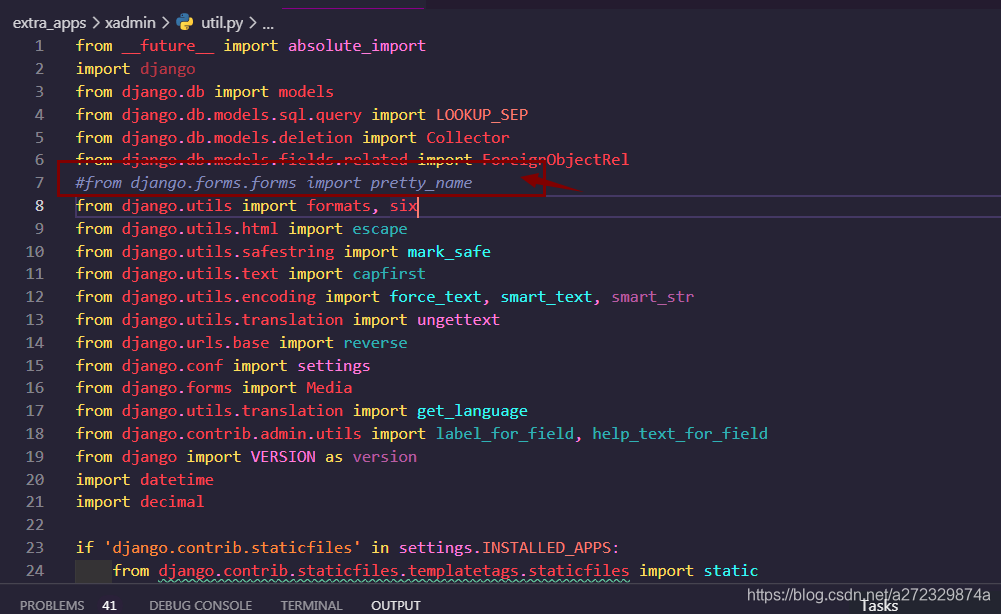
Task: Open the DEBUG CONSOLE tab
Action: pos(200,604)
